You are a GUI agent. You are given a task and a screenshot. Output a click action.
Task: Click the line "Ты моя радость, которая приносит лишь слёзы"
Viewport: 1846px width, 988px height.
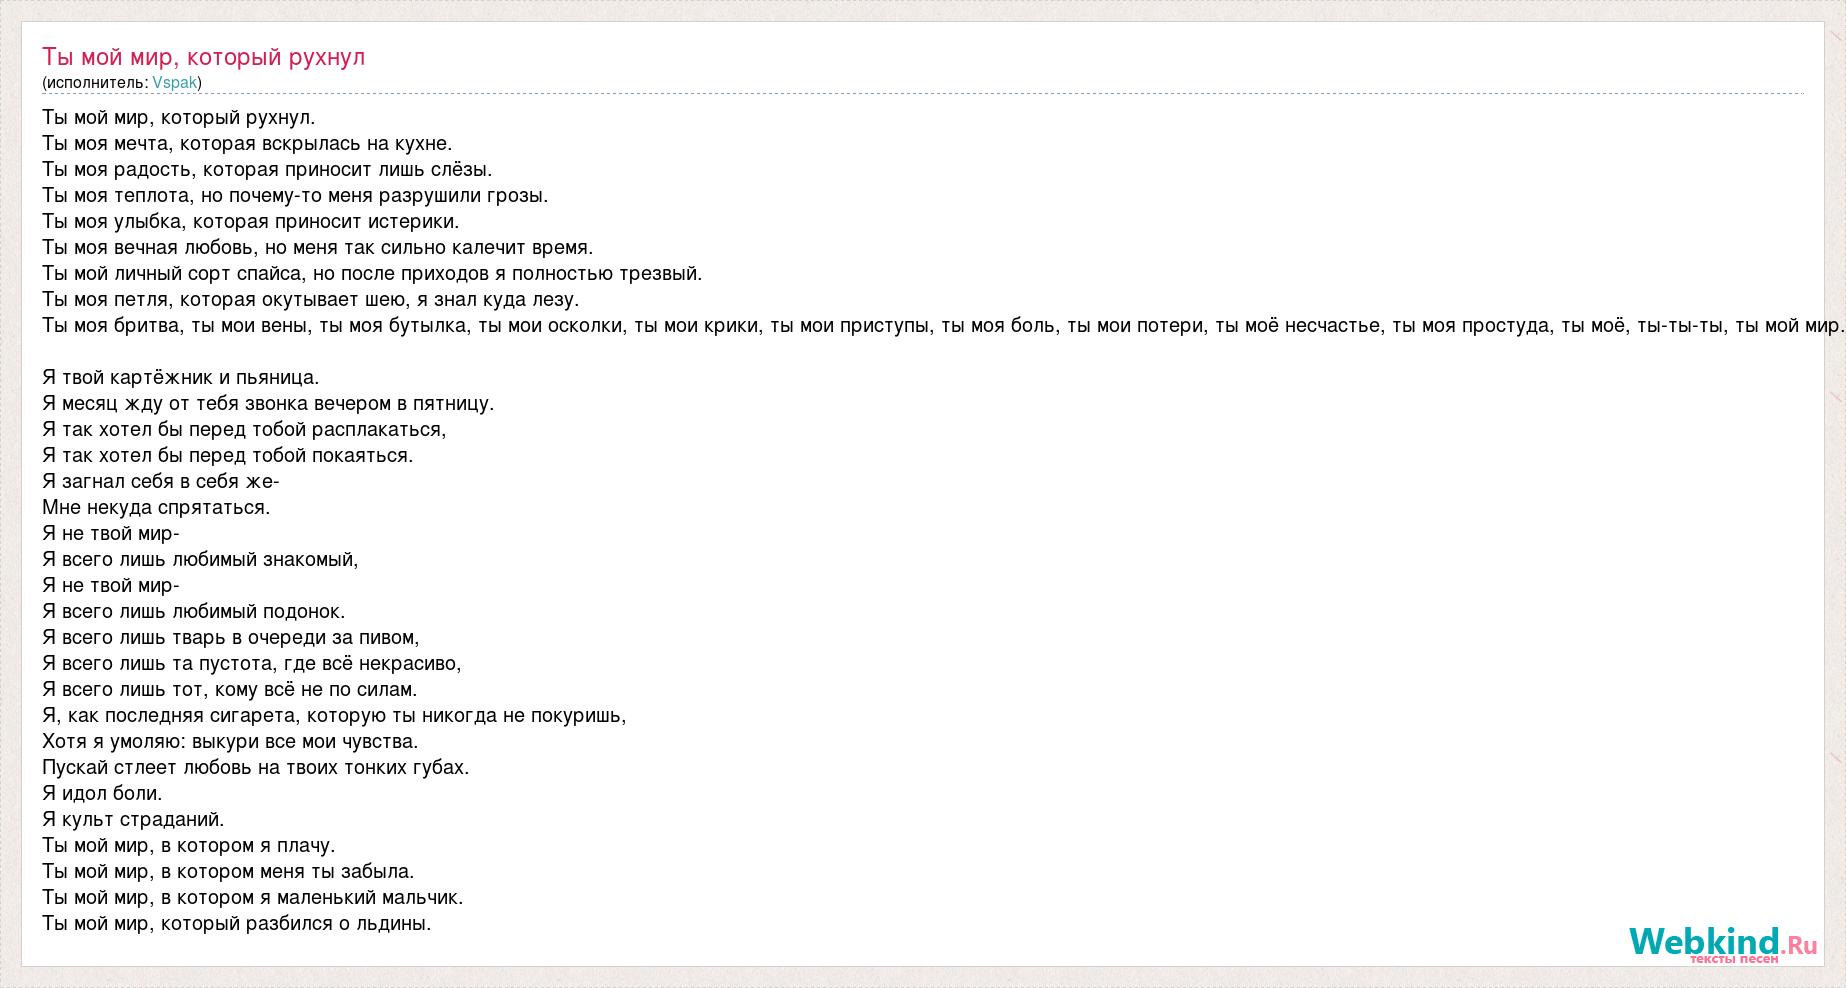267,170
